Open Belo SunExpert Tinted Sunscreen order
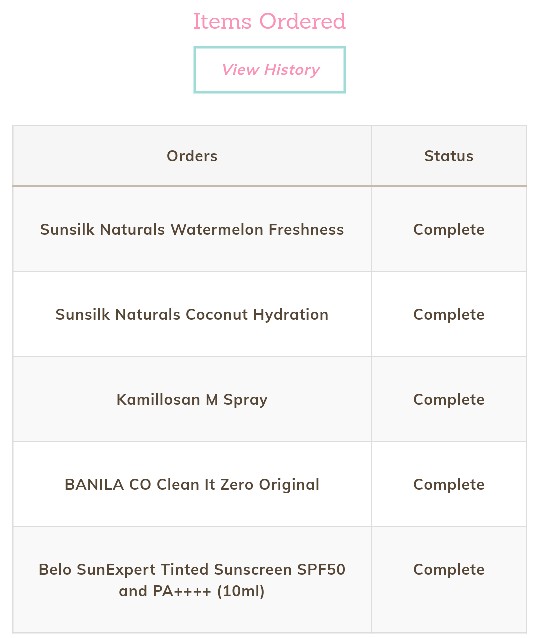The width and height of the screenshot is (540, 638). coord(192,580)
